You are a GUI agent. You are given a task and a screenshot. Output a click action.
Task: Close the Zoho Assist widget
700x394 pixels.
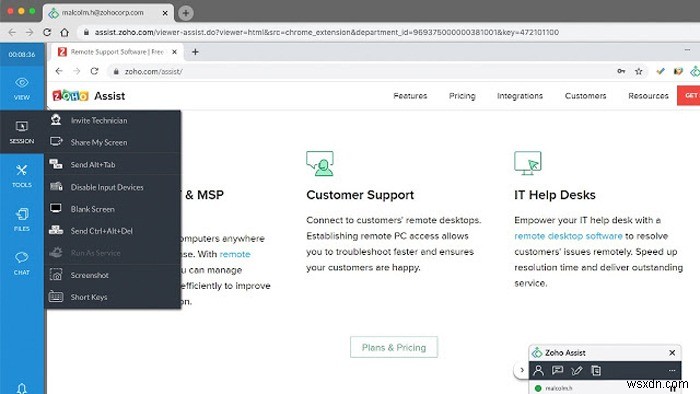(672, 353)
